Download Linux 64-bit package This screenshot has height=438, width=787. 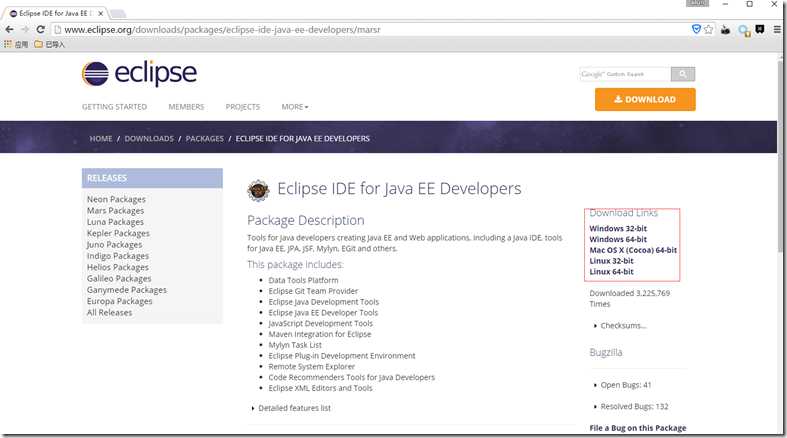[611, 271]
